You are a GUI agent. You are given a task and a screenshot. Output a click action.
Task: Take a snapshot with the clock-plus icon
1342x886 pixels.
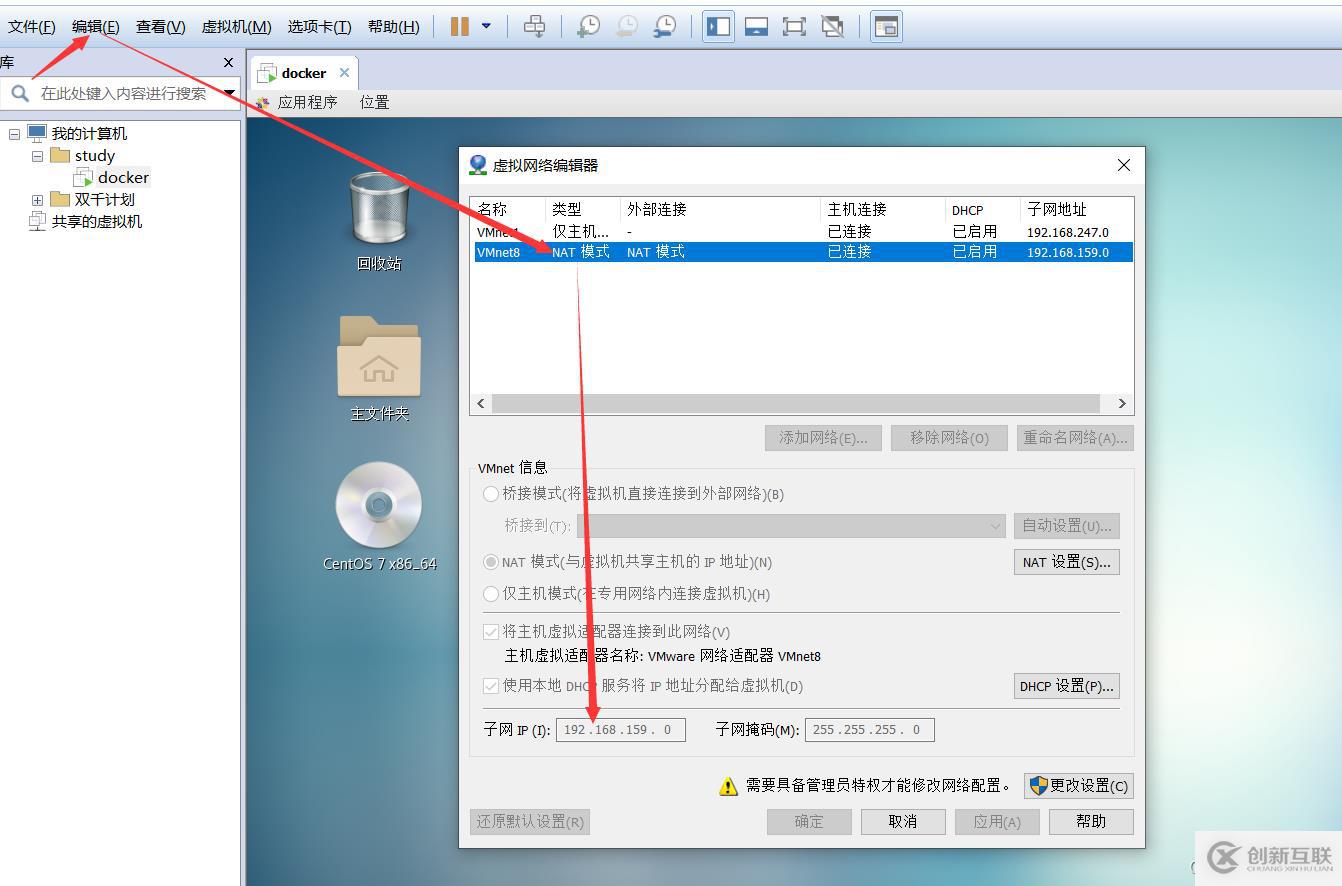[589, 27]
